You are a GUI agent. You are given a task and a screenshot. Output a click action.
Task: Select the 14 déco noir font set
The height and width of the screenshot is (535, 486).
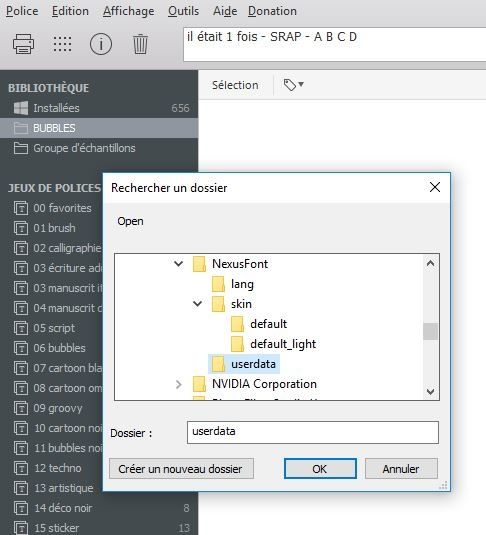pyautogui.click(x=99, y=508)
